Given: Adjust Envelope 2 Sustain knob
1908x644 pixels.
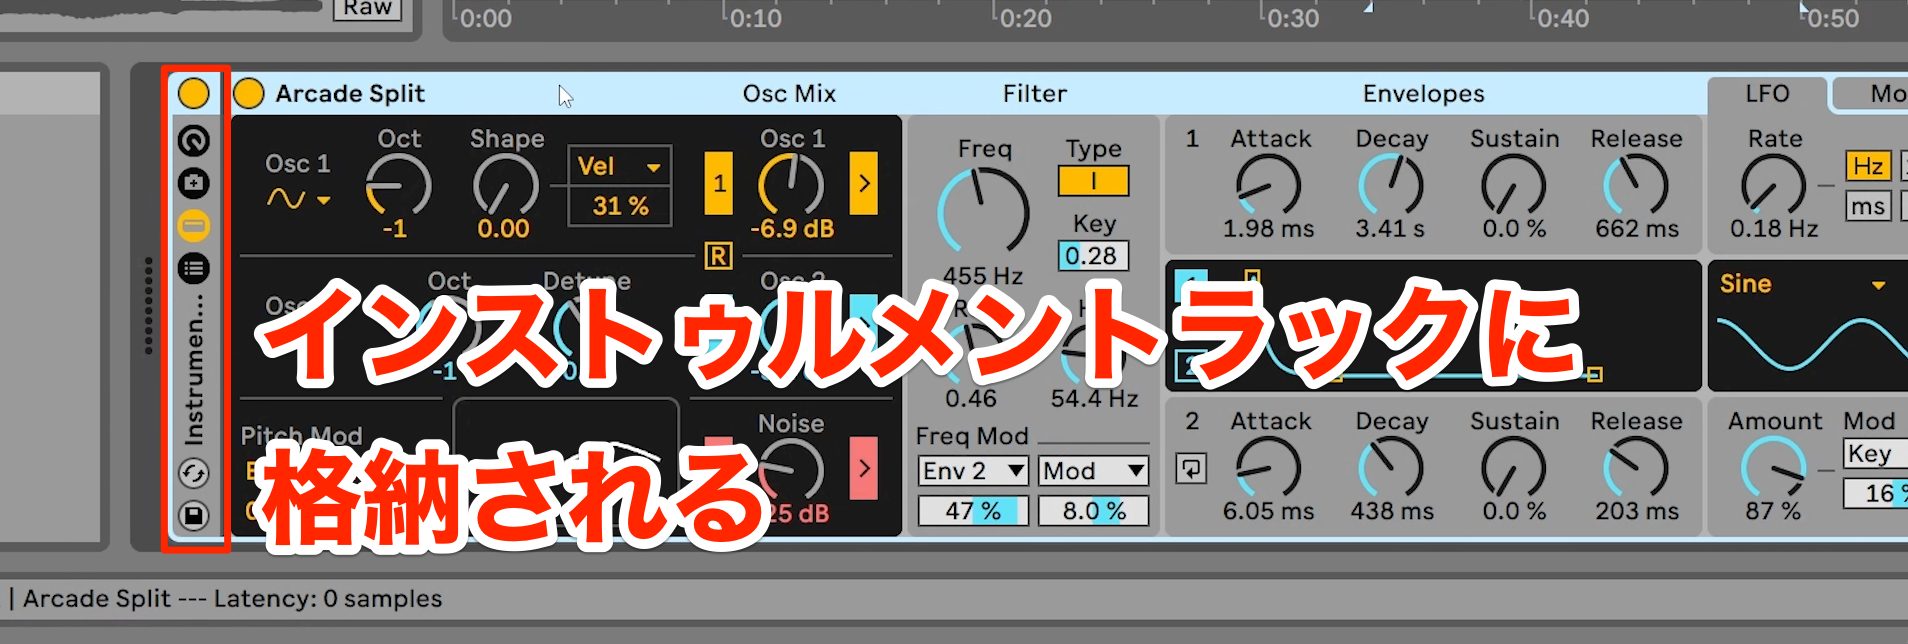Looking at the screenshot, I should [1514, 469].
